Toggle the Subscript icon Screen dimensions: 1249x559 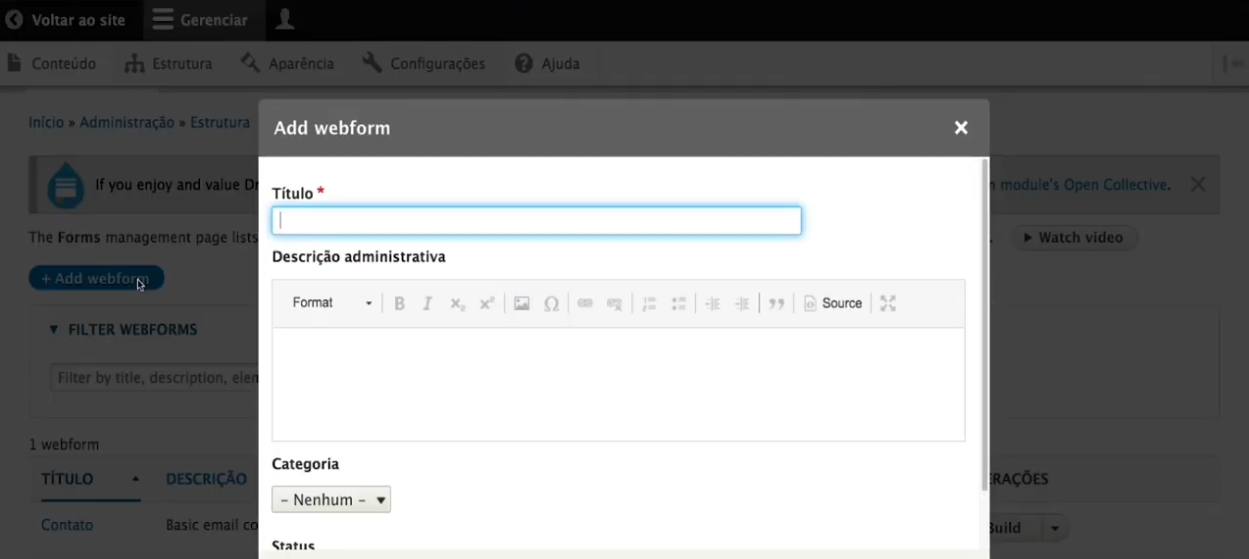click(457, 303)
